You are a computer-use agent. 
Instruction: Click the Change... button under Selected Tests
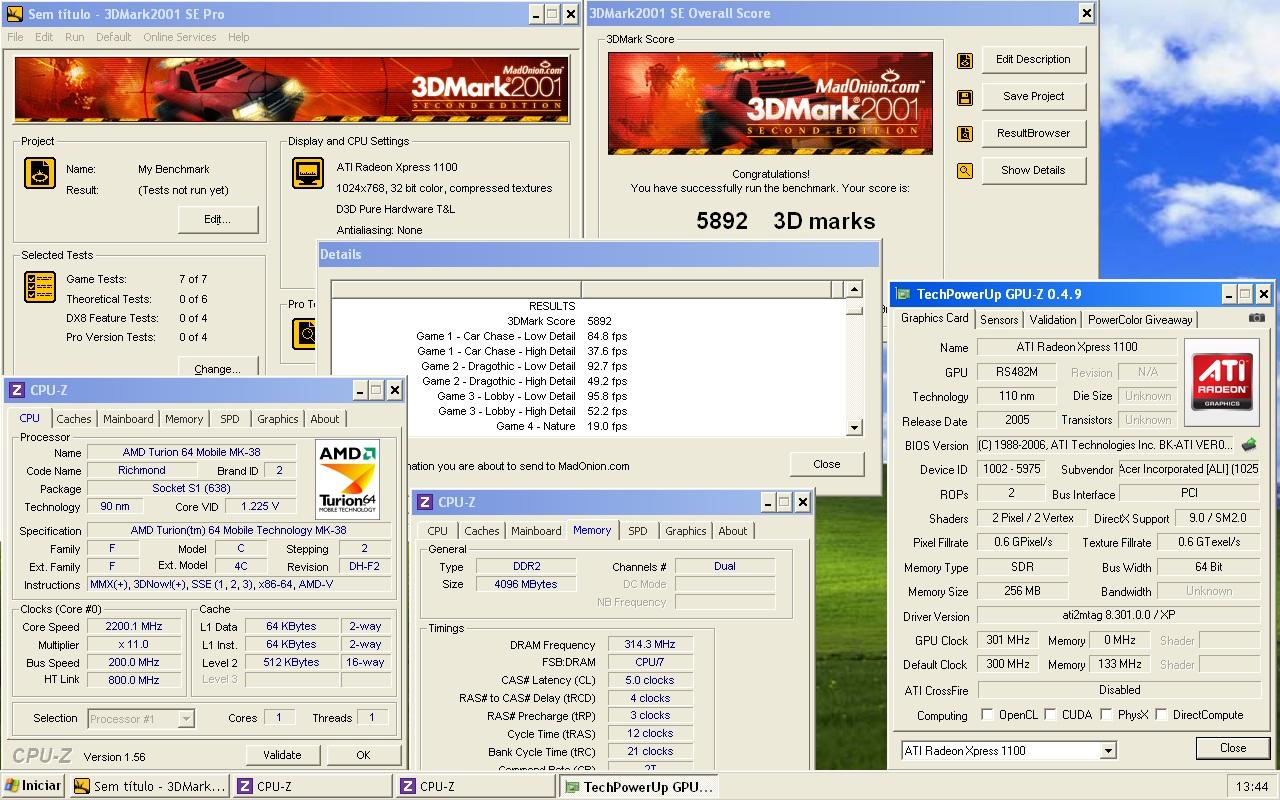pyautogui.click(x=218, y=369)
